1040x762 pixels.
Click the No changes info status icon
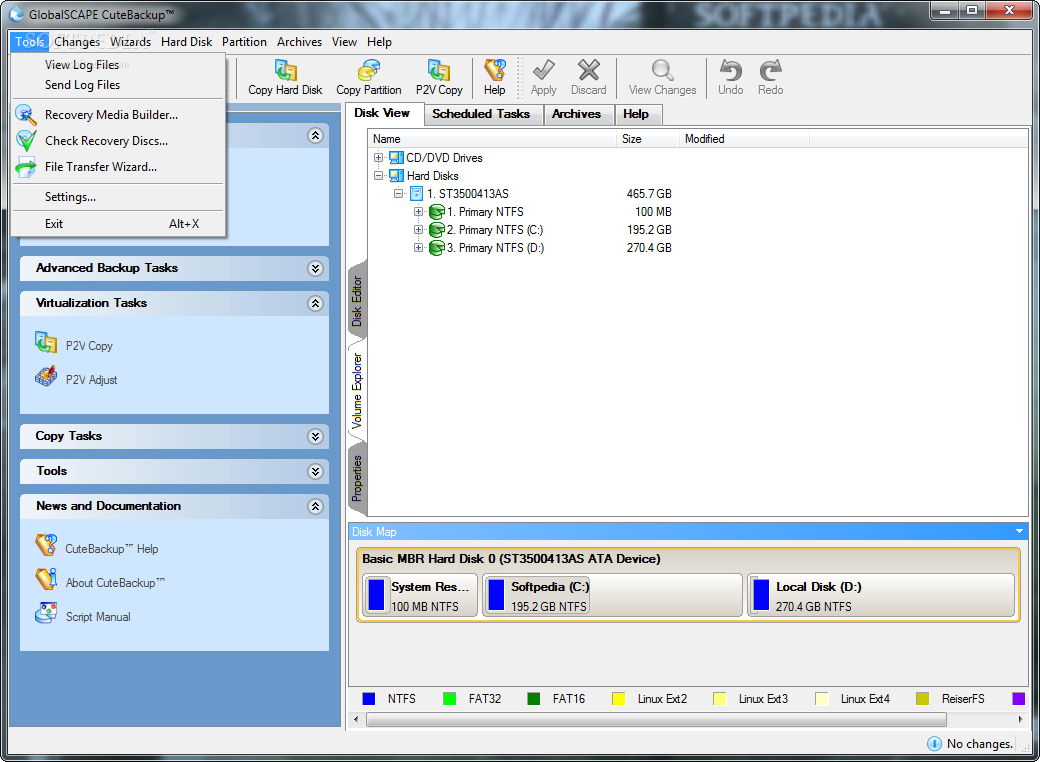(934, 743)
